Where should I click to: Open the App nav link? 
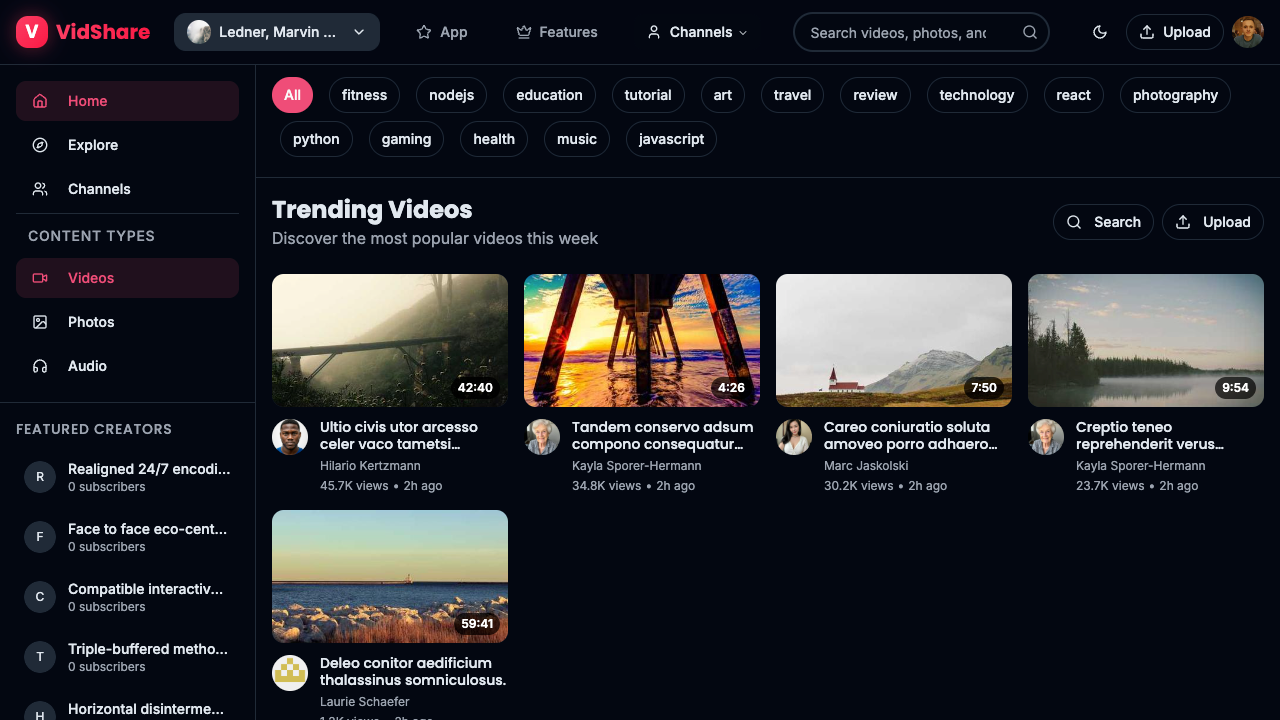coord(442,32)
